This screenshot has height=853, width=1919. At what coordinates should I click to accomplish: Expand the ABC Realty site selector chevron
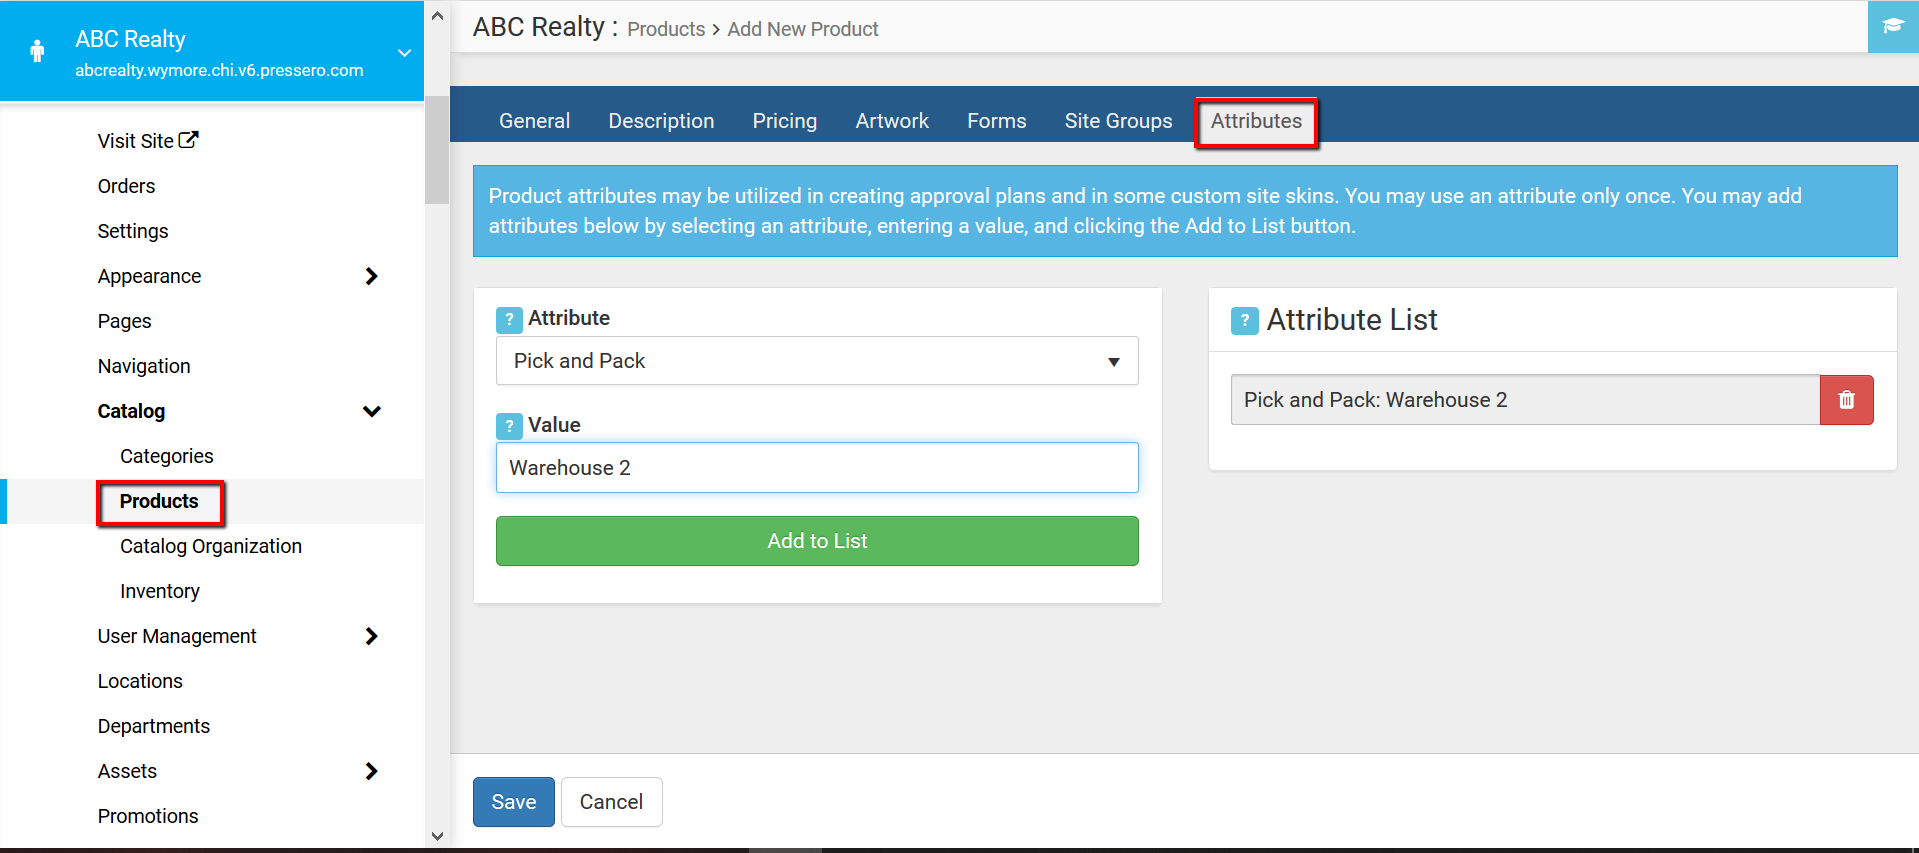tap(404, 53)
